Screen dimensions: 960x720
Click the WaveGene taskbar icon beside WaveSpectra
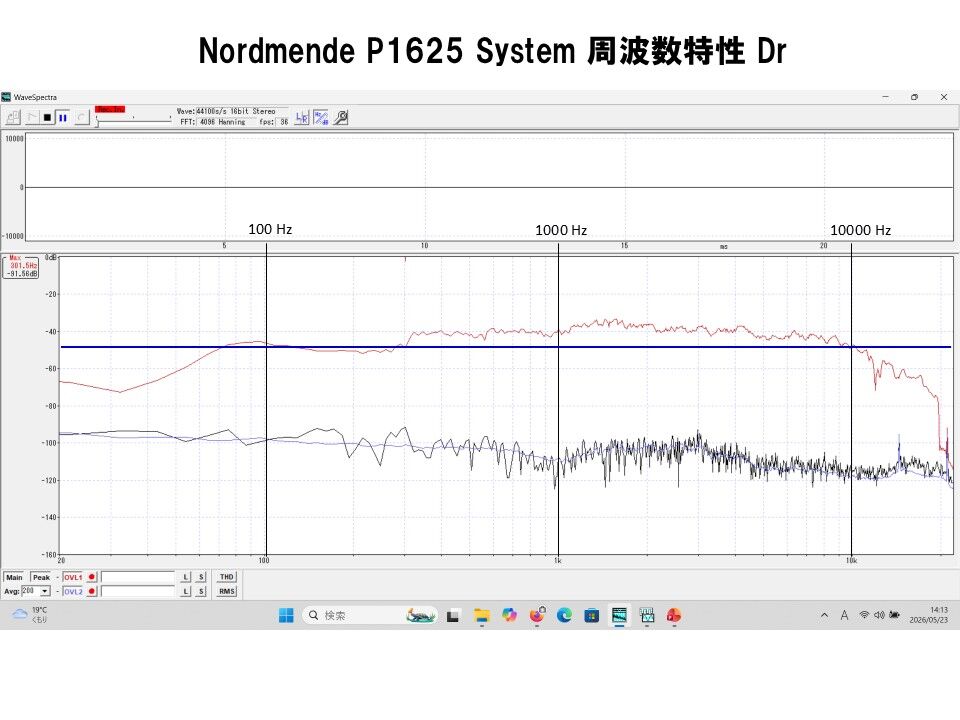[647, 615]
